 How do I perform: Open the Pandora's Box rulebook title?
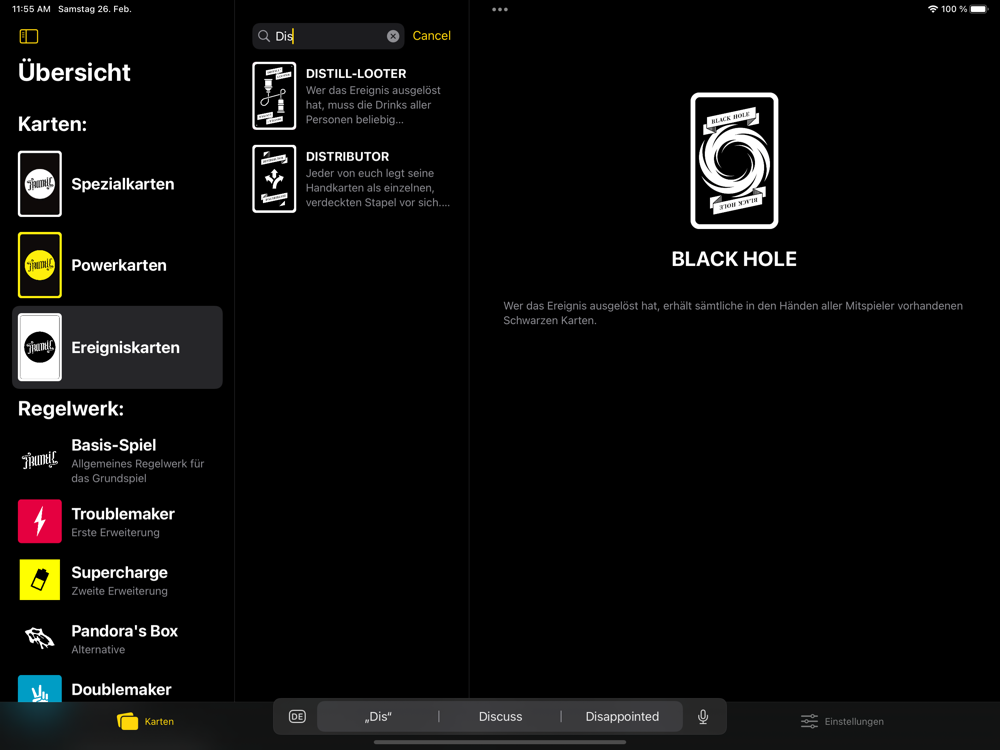click(124, 631)
